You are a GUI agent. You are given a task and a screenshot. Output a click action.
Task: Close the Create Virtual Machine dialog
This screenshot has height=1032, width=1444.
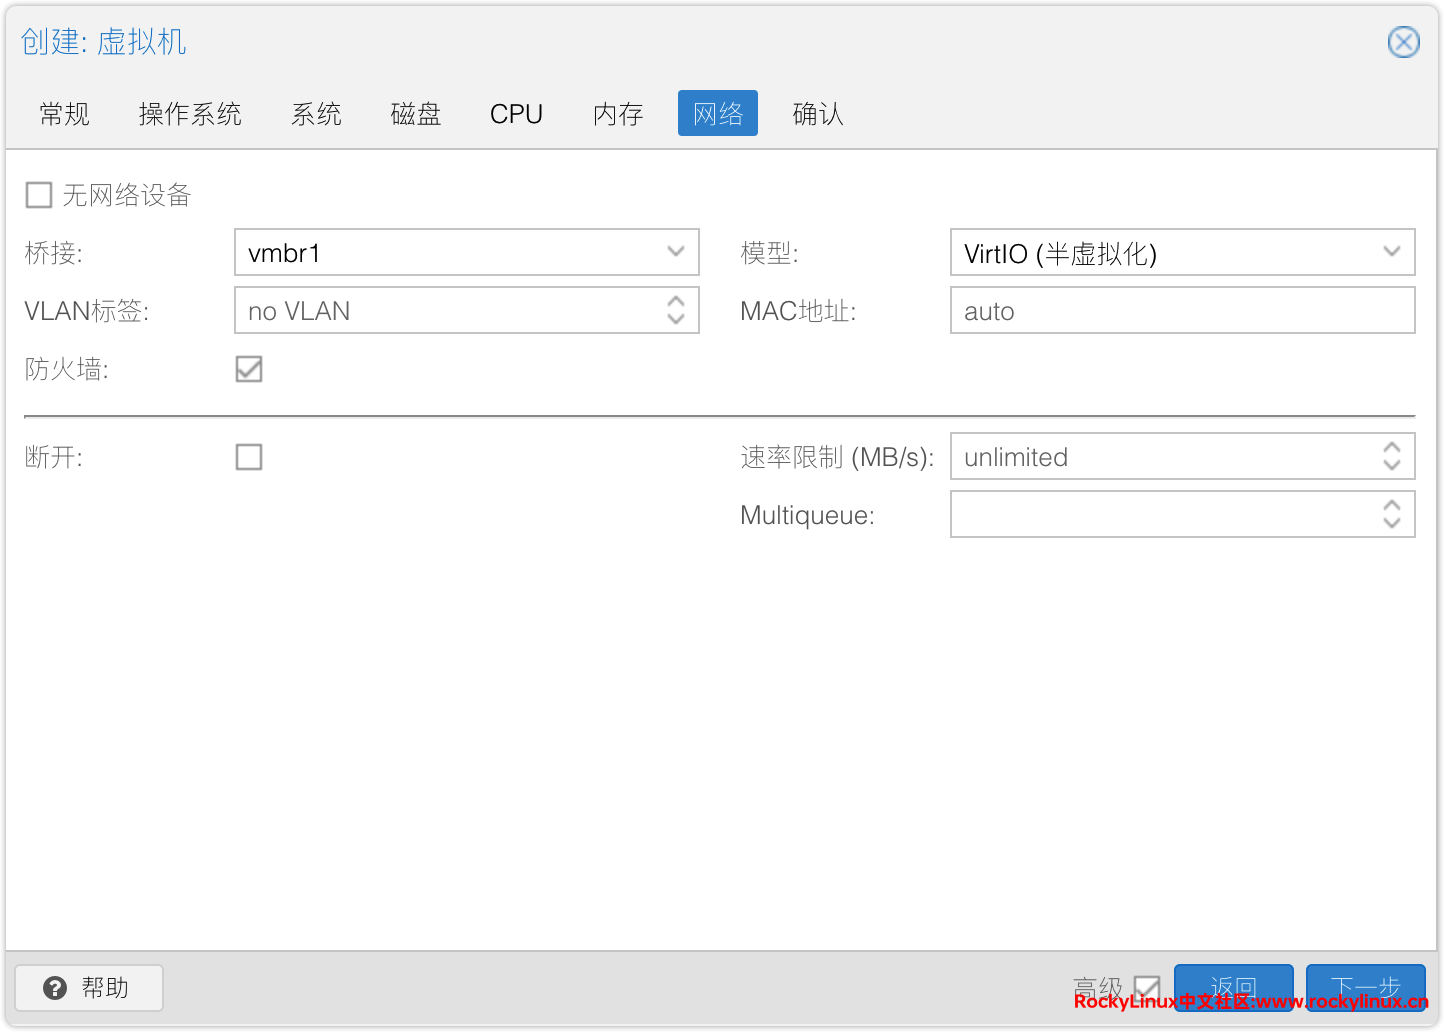coord(1403,42)
